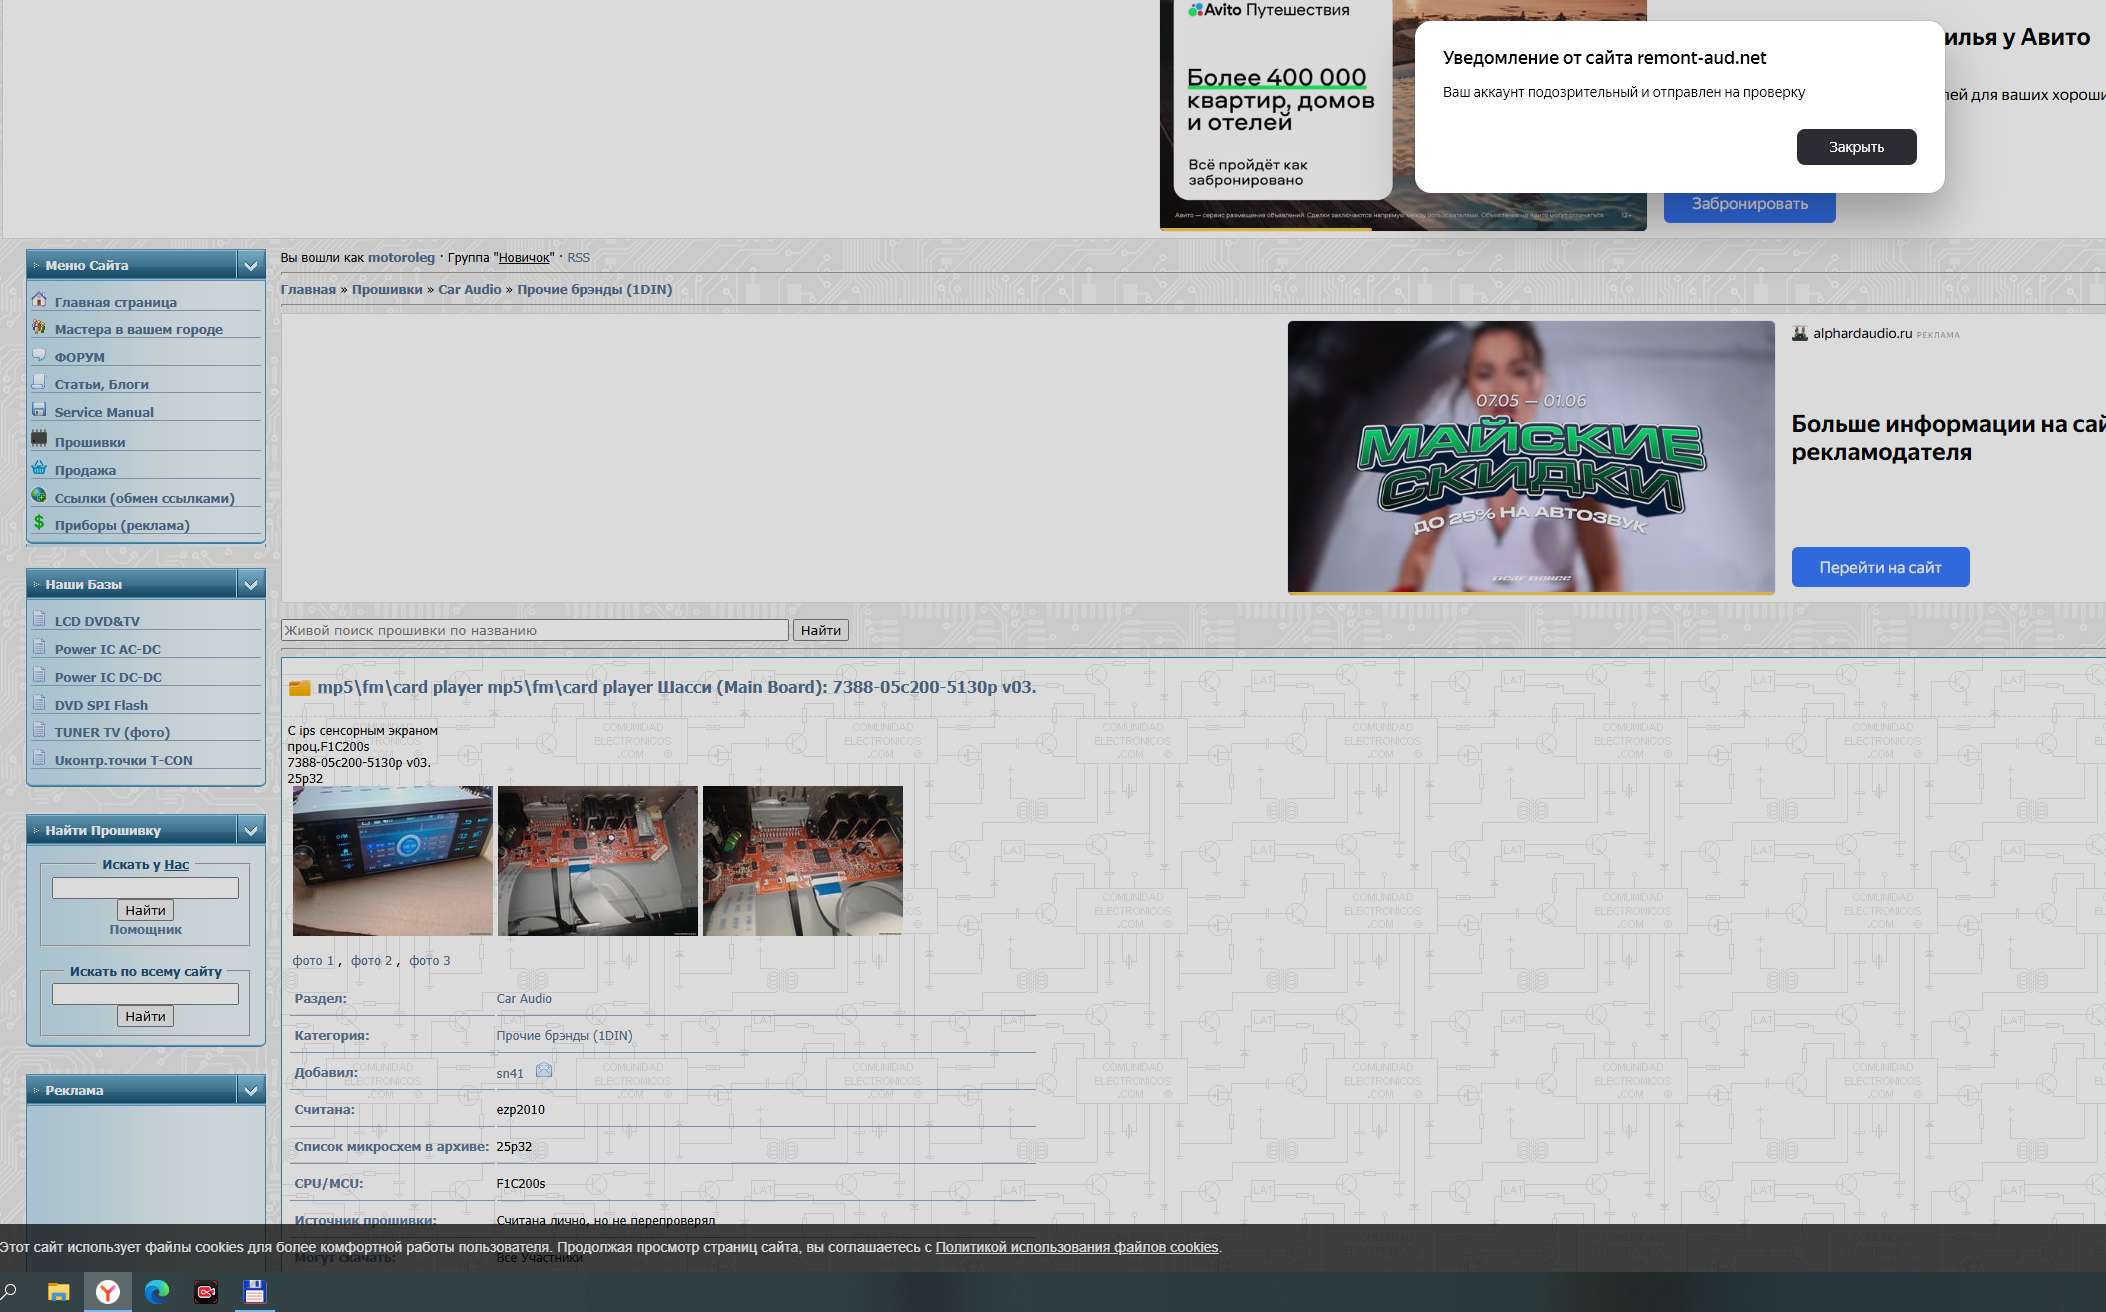Focus the Живой поиск прошивки search field
This screenshot has width=2106, height=1312.
[534, 630]
